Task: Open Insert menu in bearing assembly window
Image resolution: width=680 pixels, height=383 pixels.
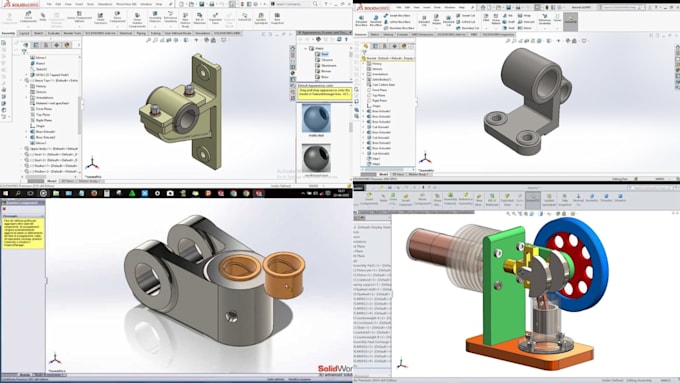Action: pyautogui.click(x=79, y=4)
